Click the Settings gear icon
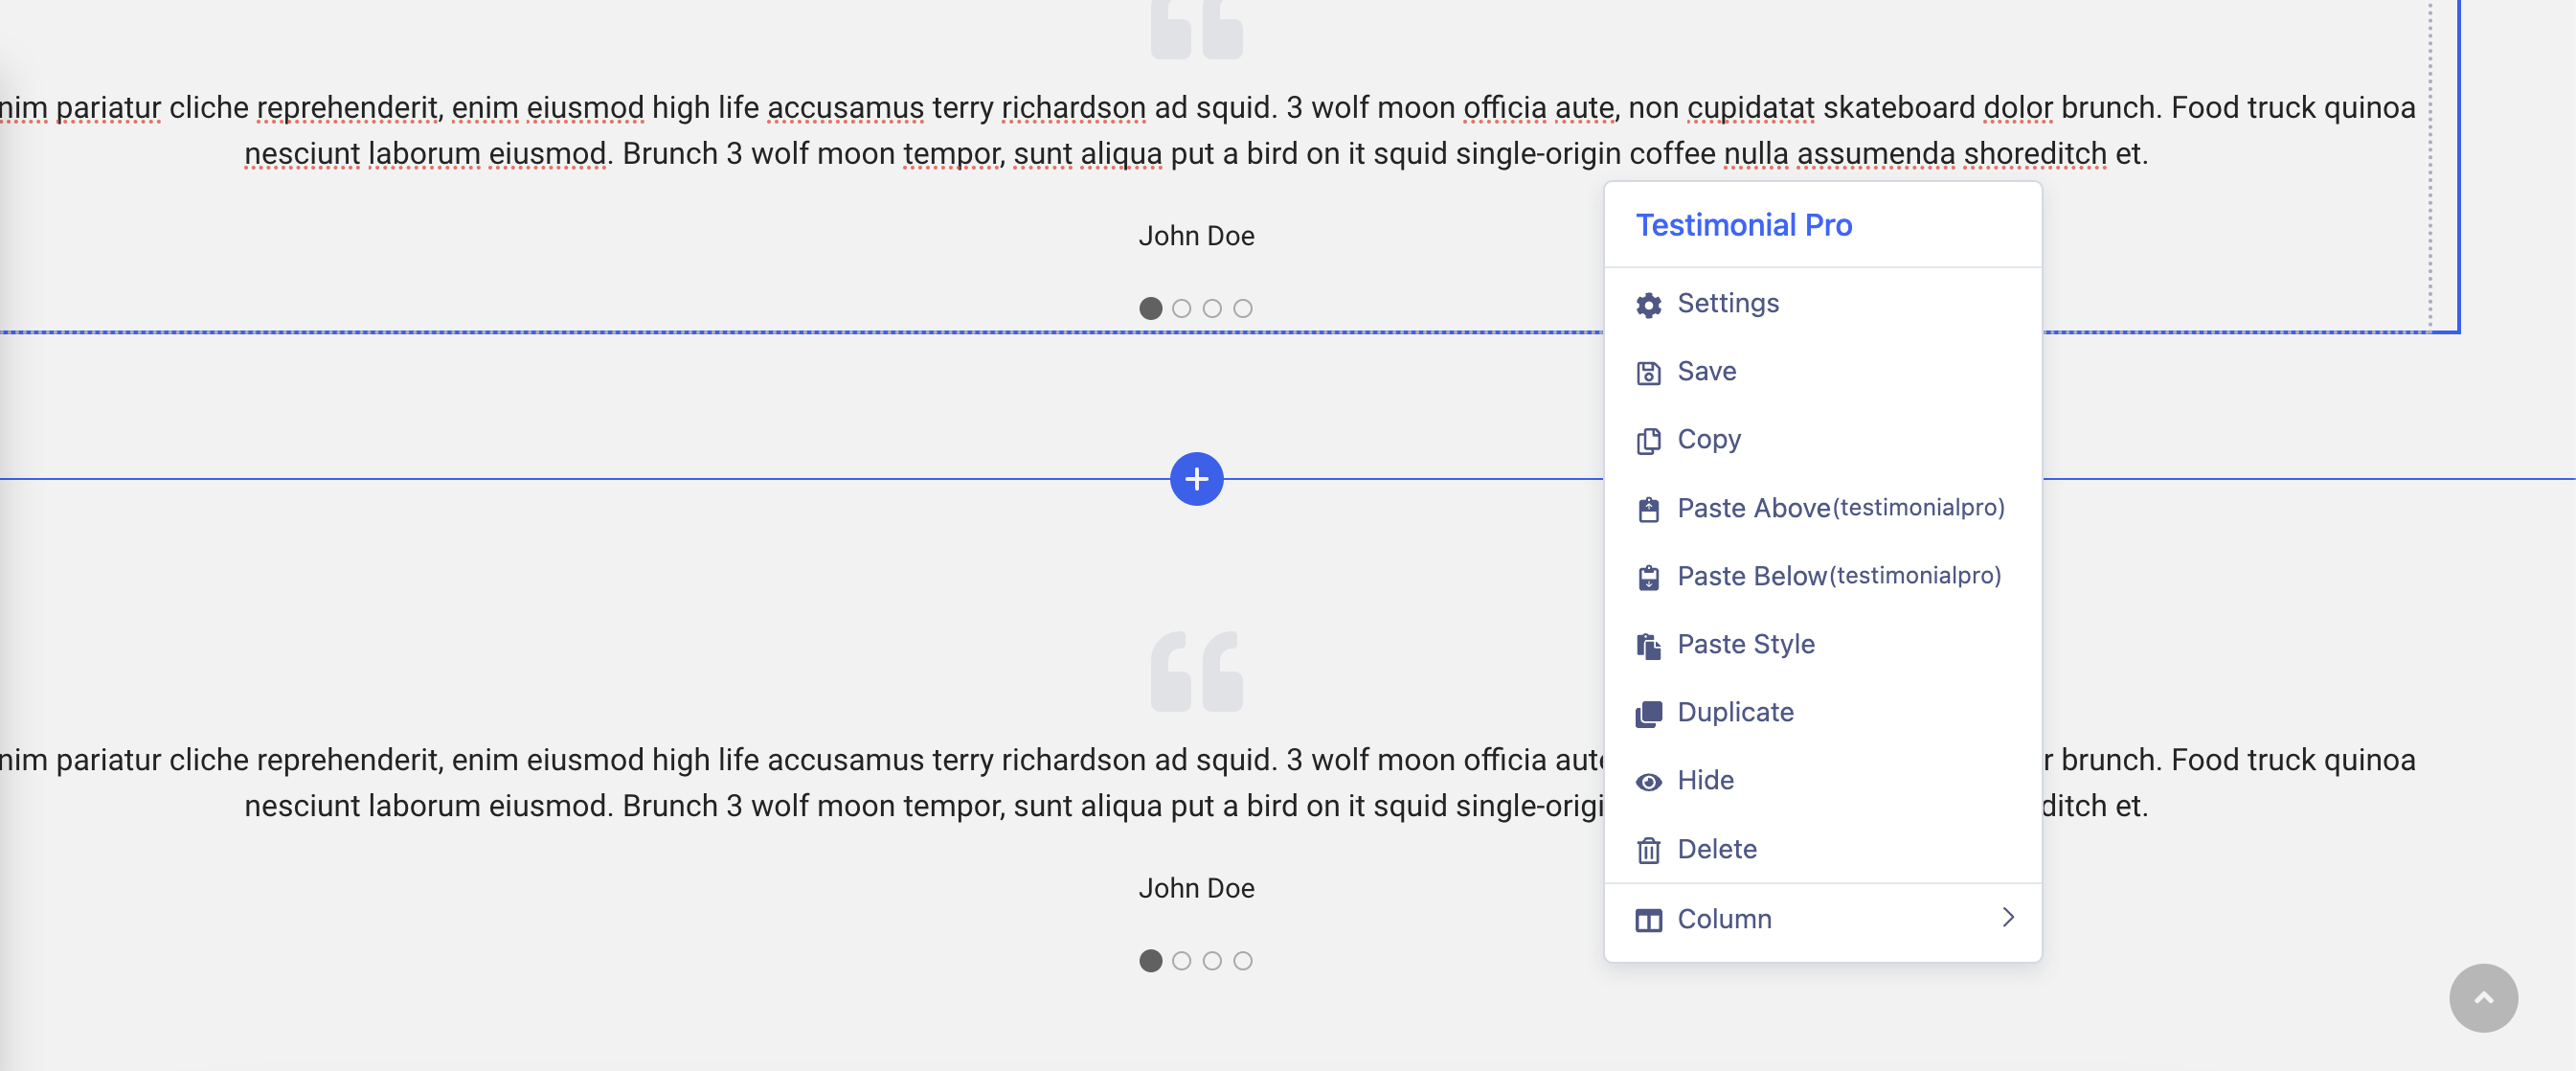2576x1071 pixels. tap(1648, 304)
